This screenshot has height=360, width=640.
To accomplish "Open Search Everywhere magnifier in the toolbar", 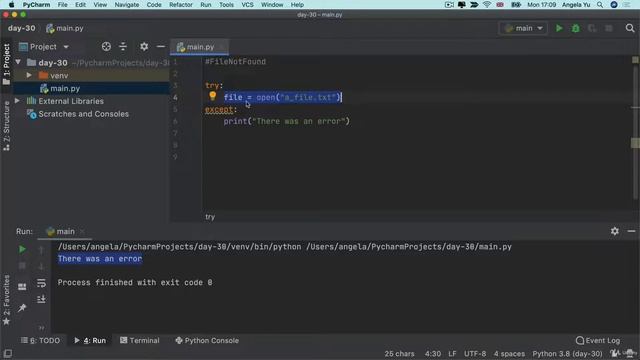I will 630,28.
